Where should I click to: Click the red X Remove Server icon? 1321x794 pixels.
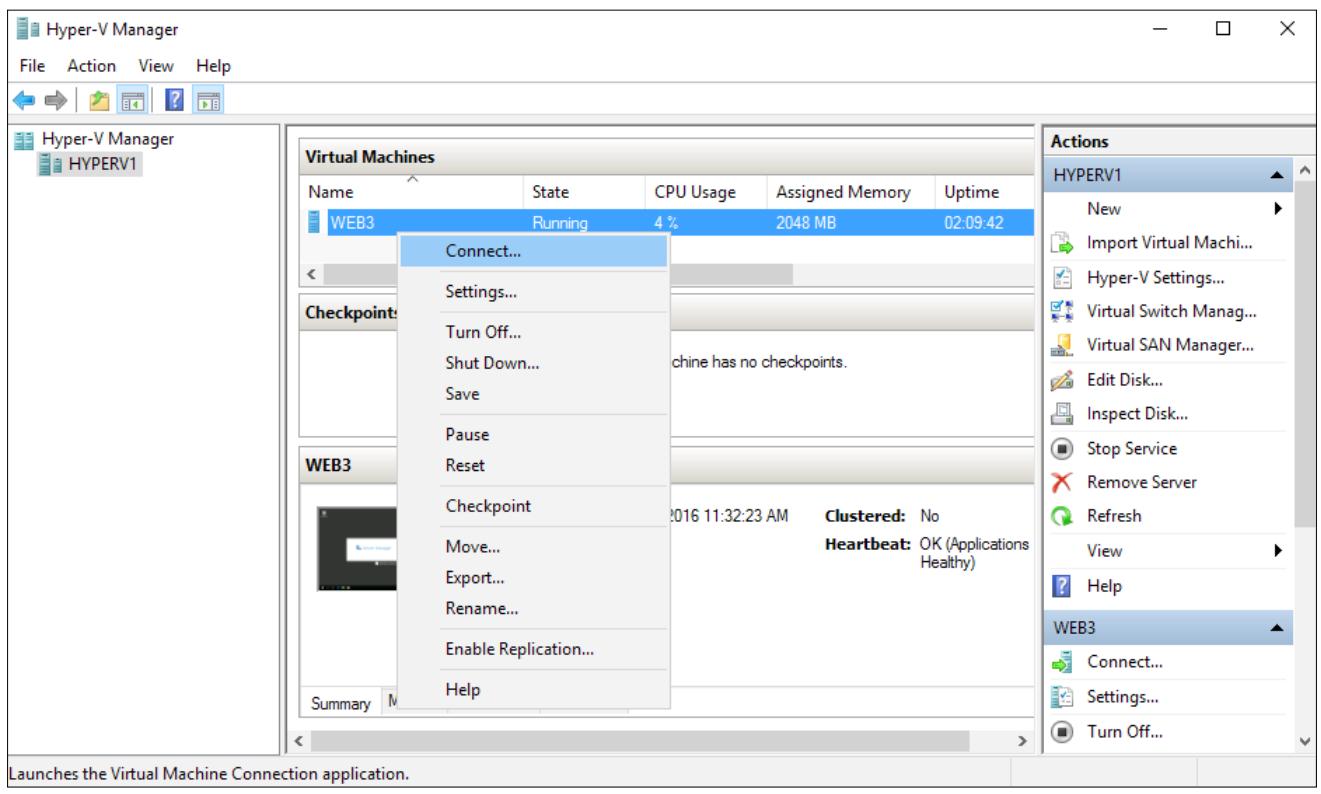coord(1062,482)
